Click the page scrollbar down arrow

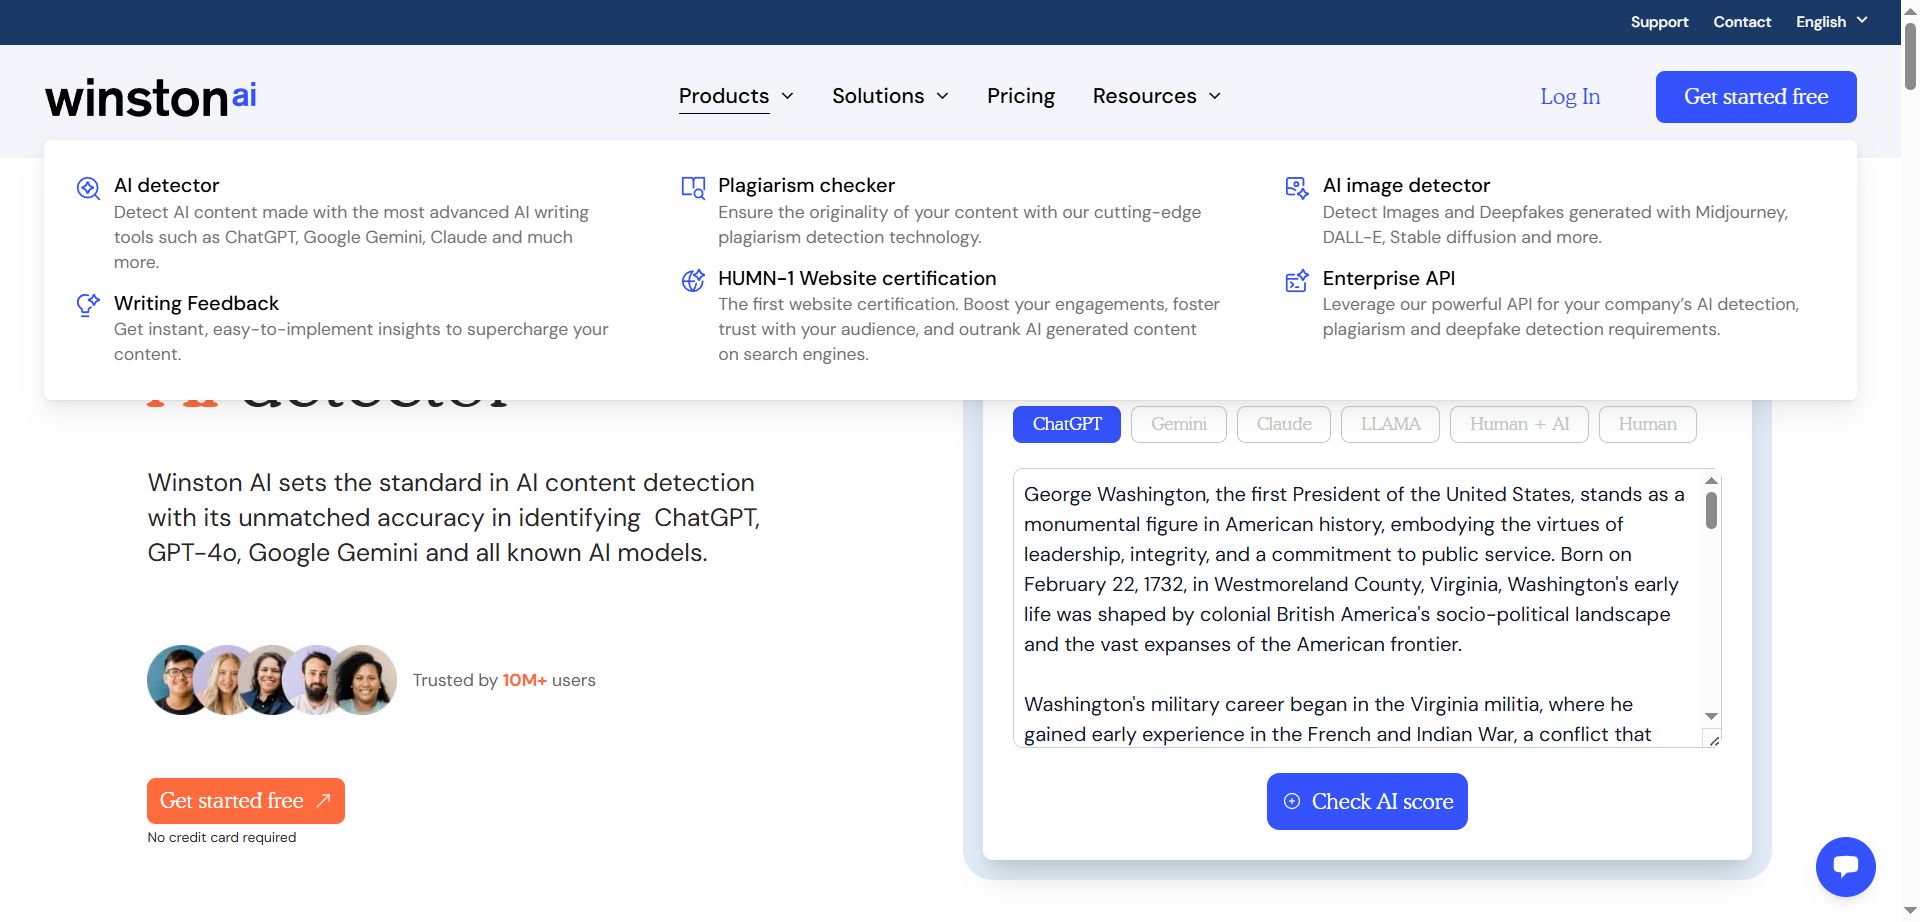(1910, 911)
